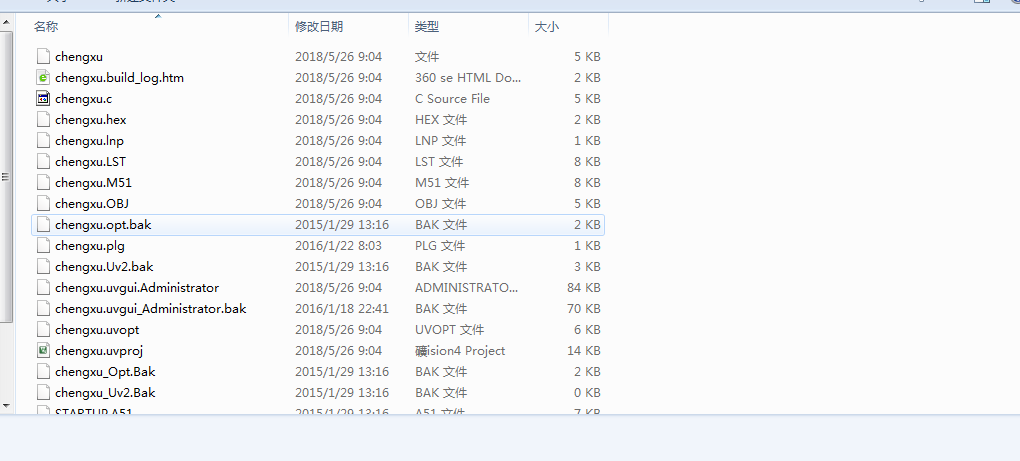
Task: Click the chengxu.plg file icon
Action: [x=43, y=246]
